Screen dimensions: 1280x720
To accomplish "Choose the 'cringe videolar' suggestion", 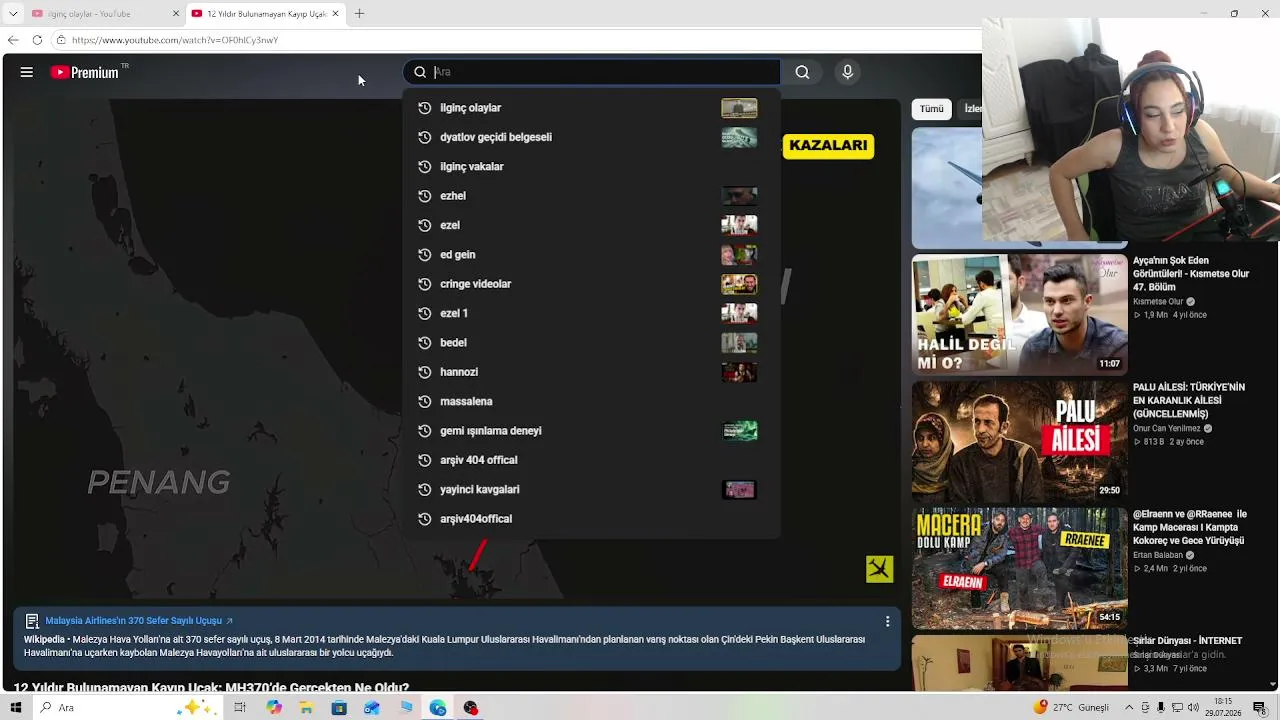I will [x=592, y=284].
